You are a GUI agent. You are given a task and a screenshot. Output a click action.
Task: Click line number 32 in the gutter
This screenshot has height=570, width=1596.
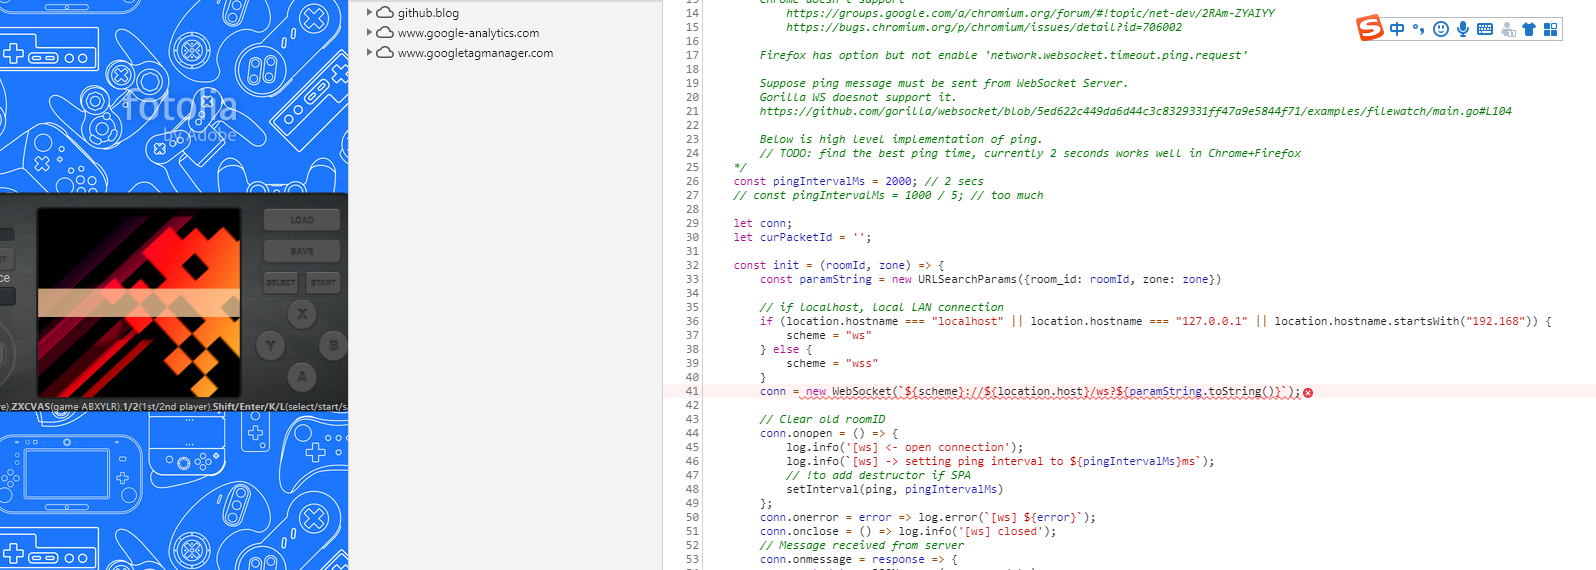coord(692,265)
